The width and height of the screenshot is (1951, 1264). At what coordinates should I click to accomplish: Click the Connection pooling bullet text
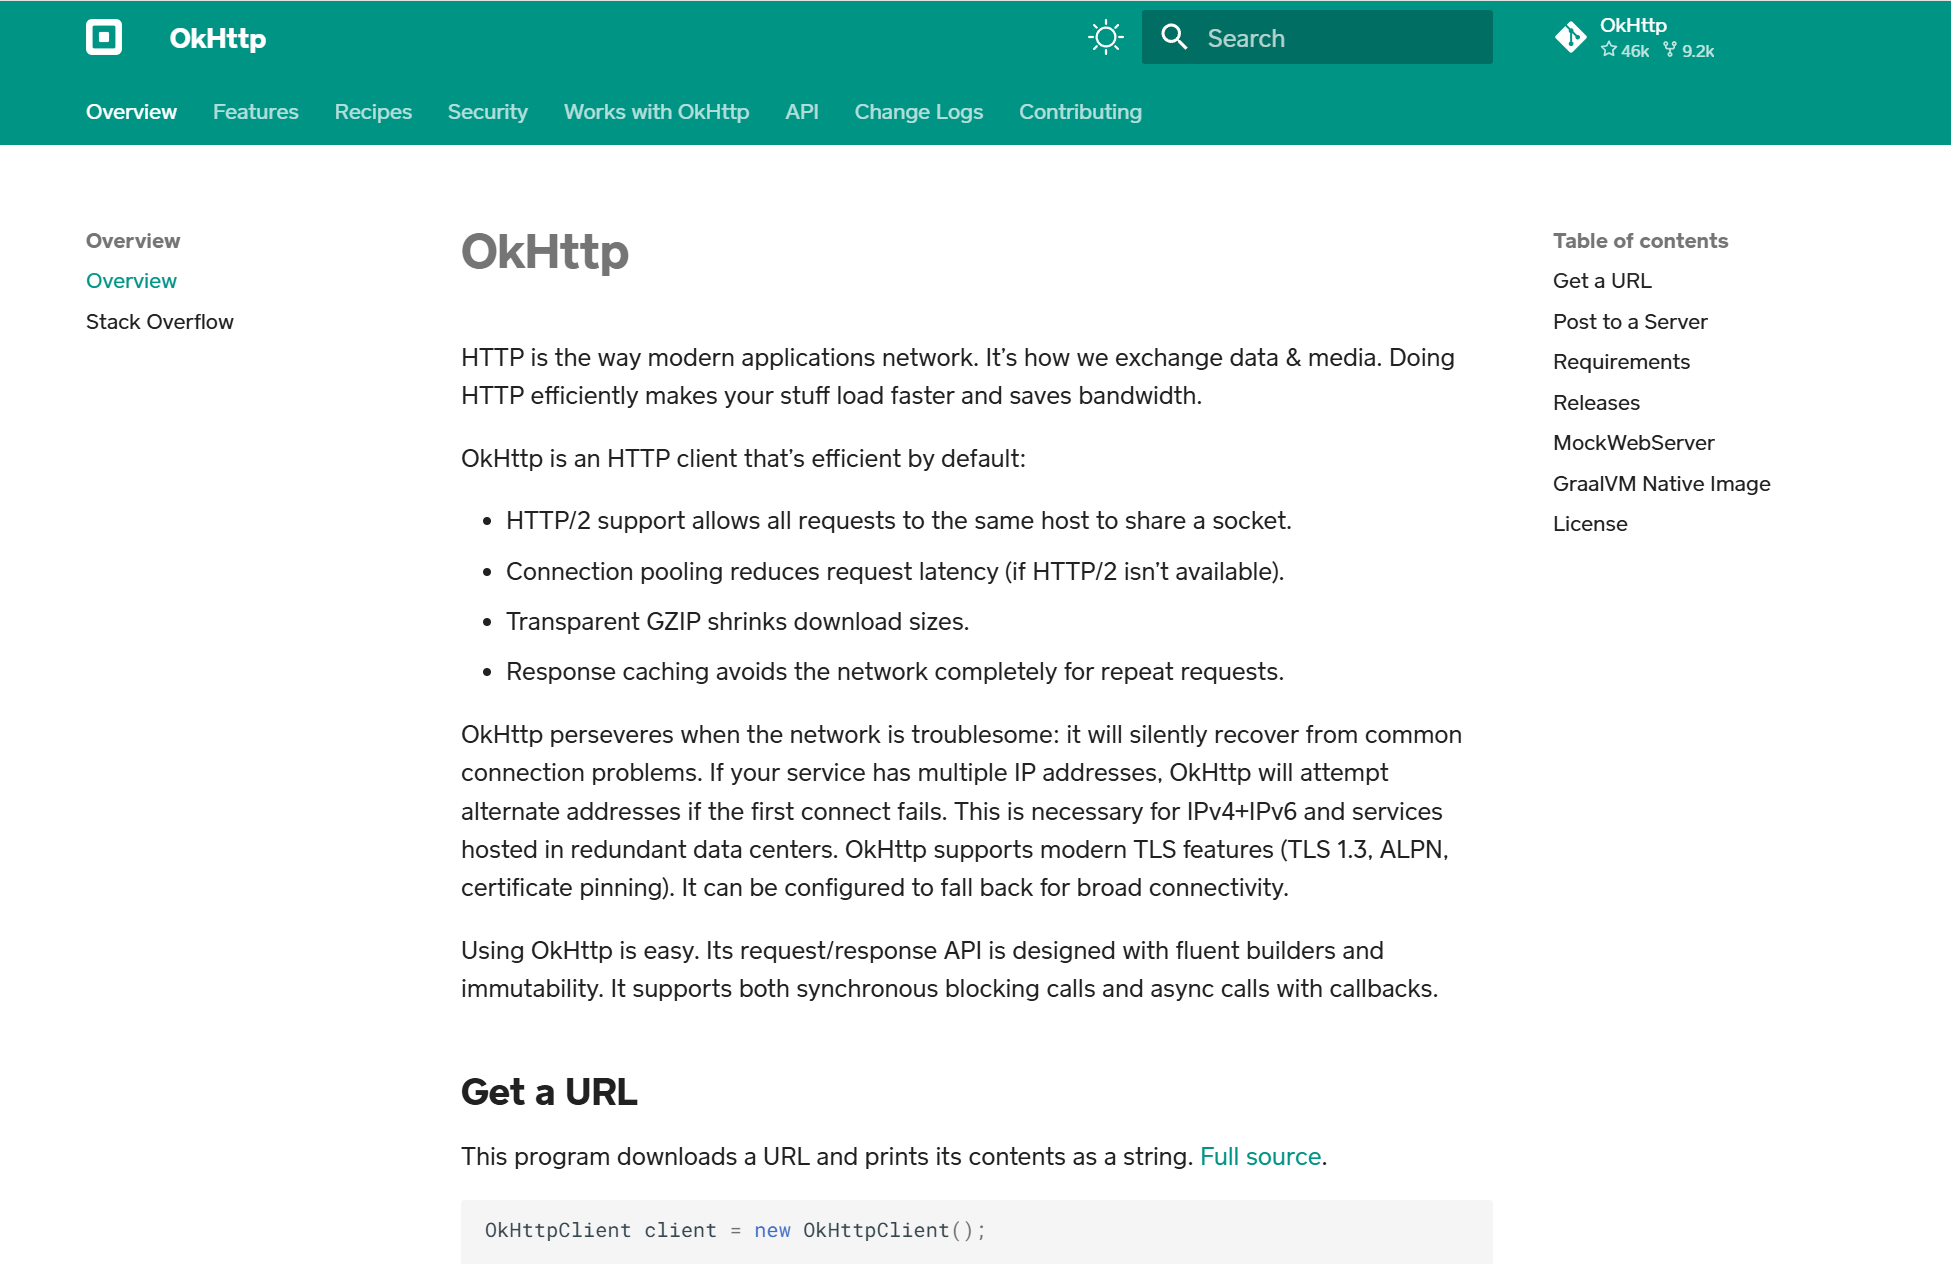tap(895, 572)
